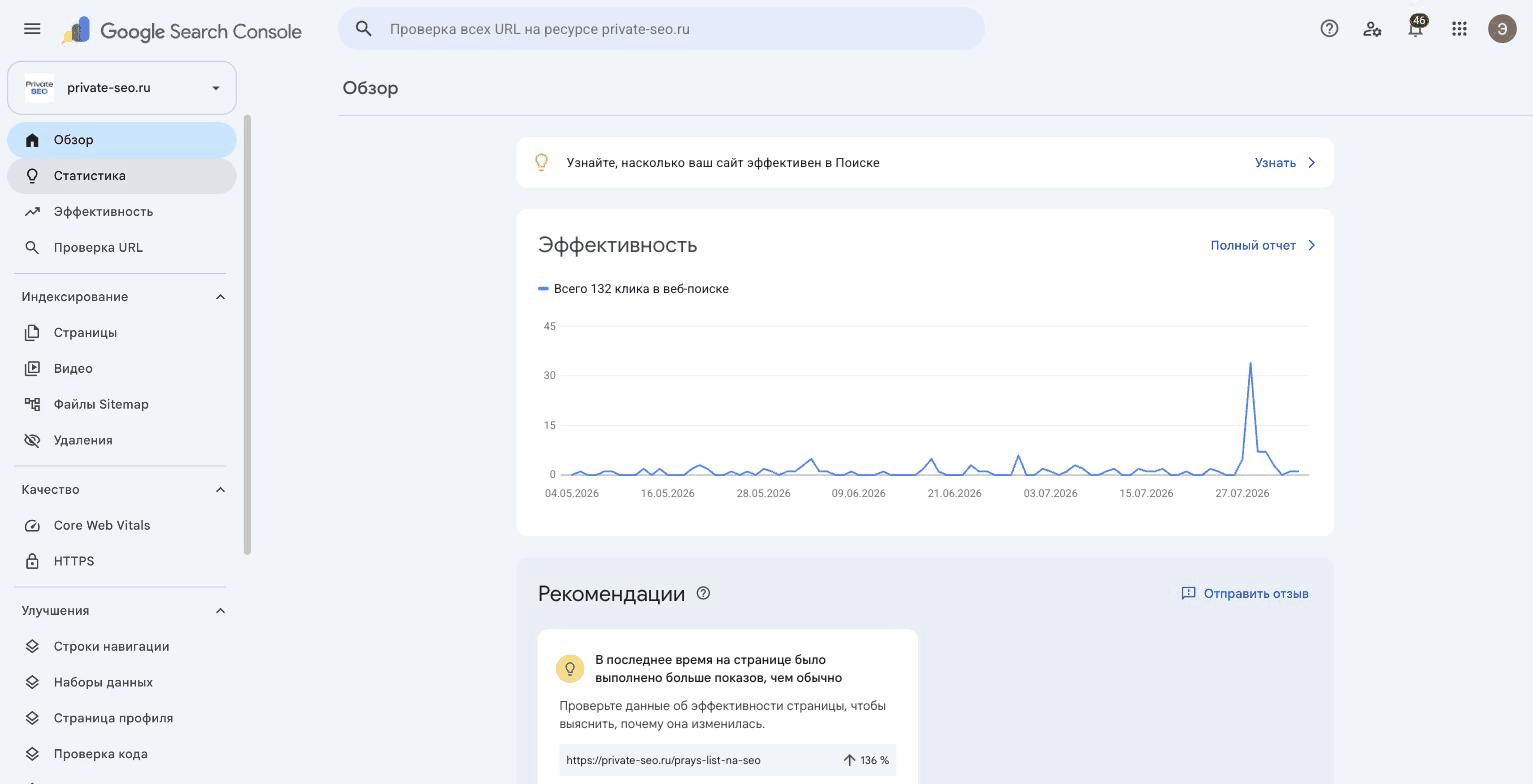Collapse the Улучшения section
This screenshot has height=784, width=1533.
[220, 611]
